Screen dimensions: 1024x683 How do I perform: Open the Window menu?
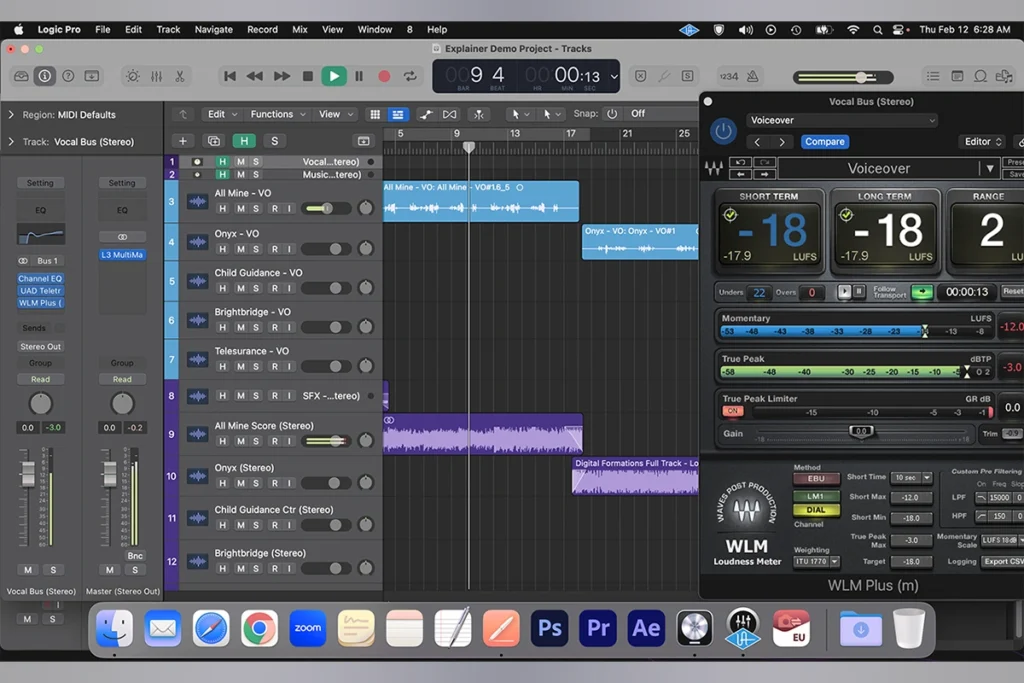tap(374, 29)
